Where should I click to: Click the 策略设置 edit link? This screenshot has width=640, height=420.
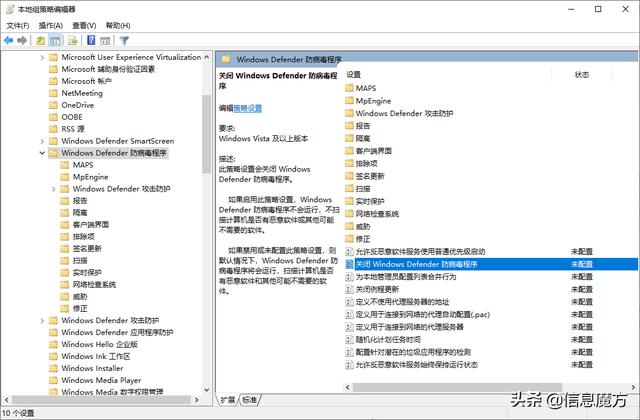pos(248,108)
